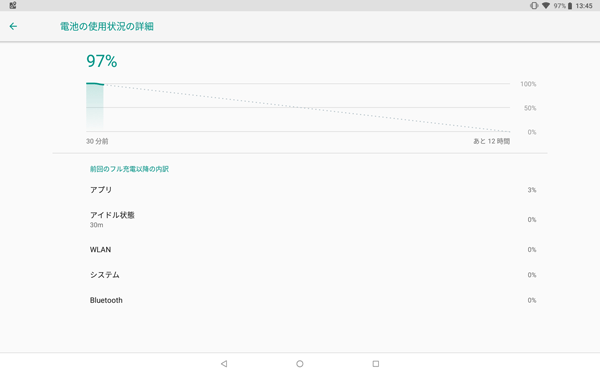
Task: Tap the 50% graph axis label
Action: [530, 108]
